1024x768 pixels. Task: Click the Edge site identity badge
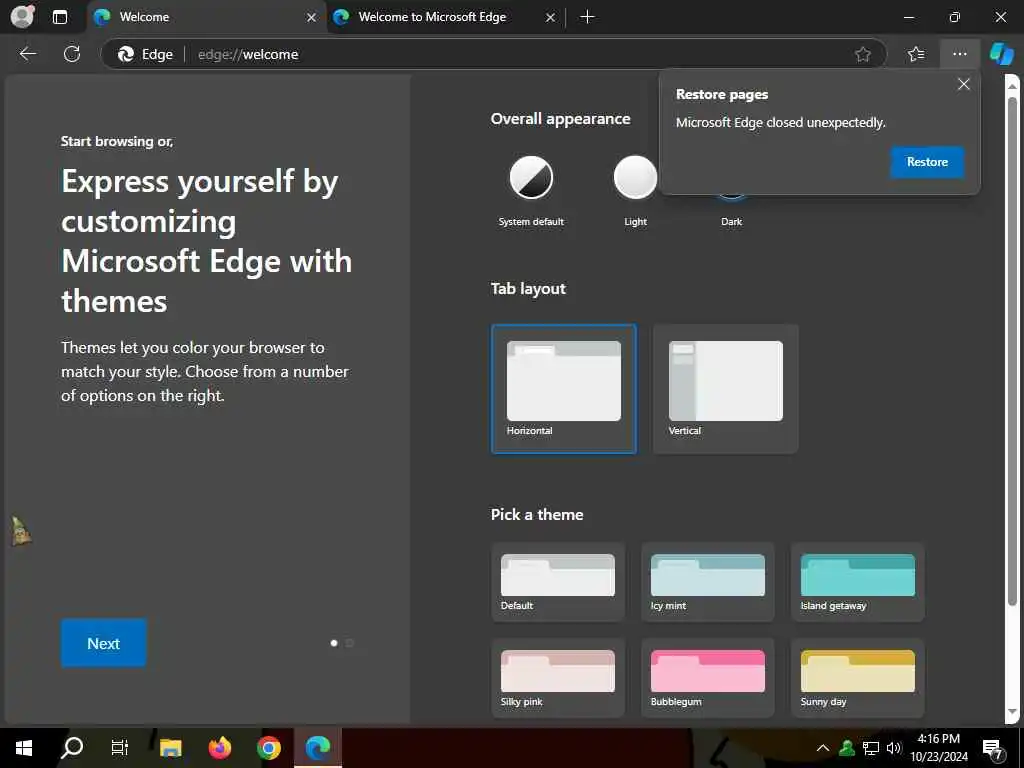(x=145, y=54)
